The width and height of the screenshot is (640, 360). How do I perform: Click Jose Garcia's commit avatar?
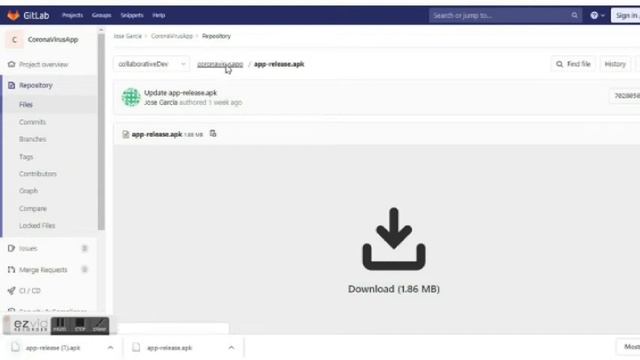click(x=131, y=97)
